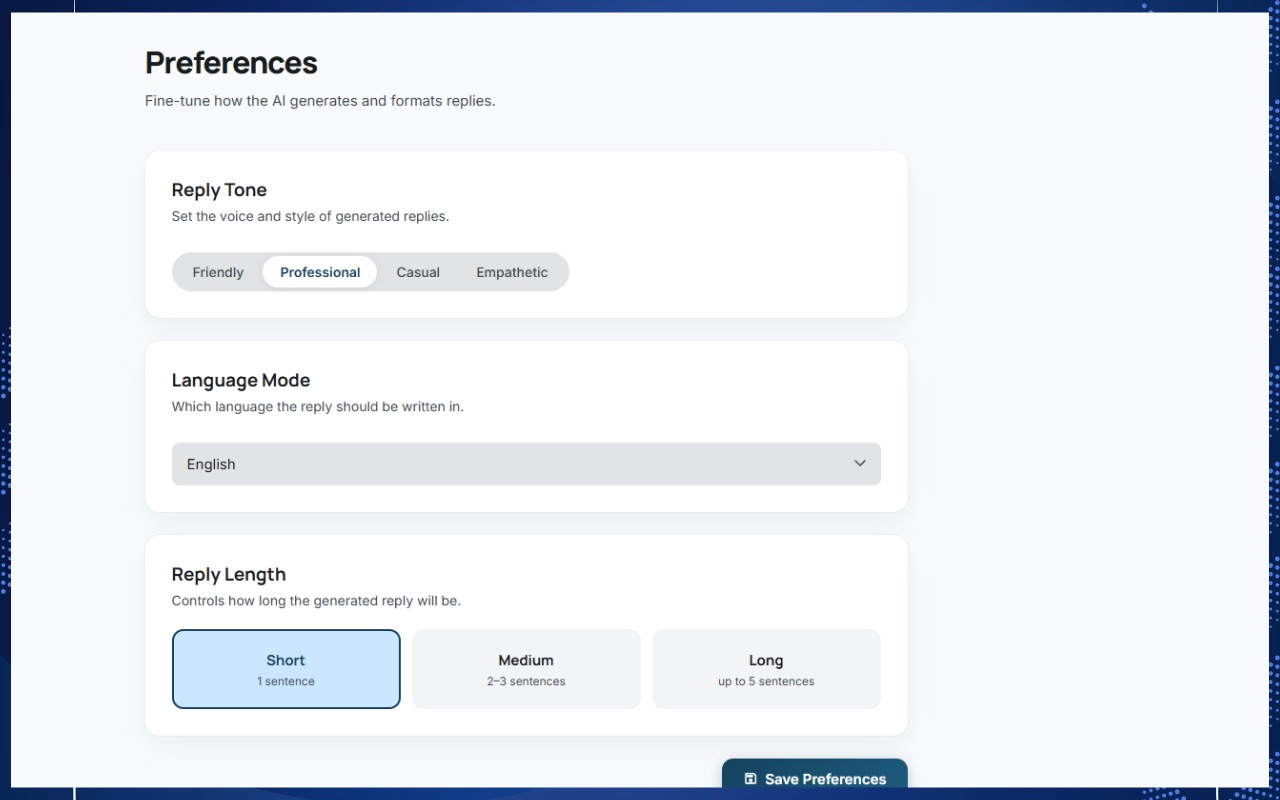Click 'Controls how long the generated reply will be.'

(316, 601)
